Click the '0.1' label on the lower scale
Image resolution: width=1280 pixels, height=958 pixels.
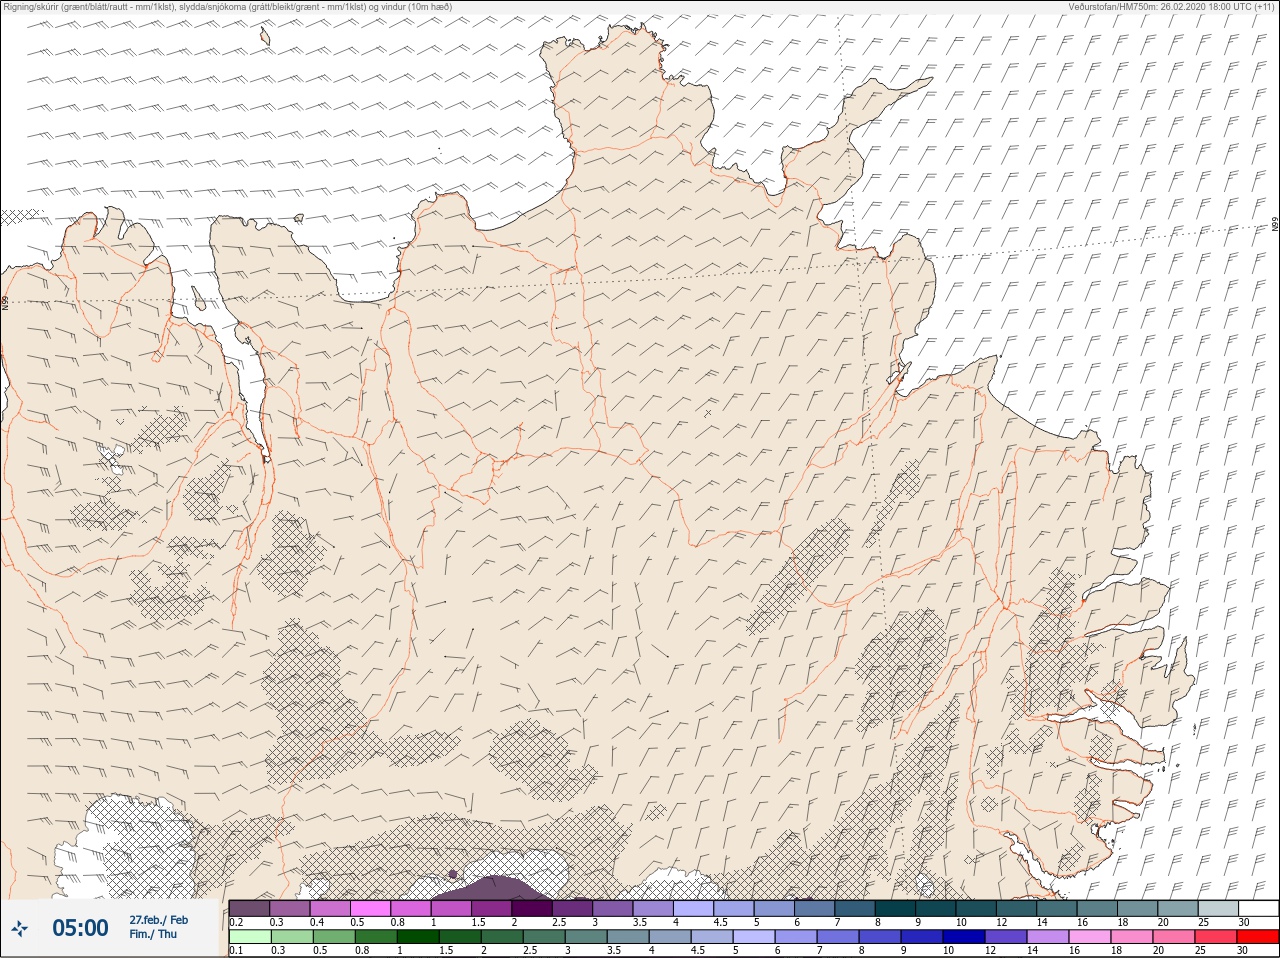coord(237,950)
